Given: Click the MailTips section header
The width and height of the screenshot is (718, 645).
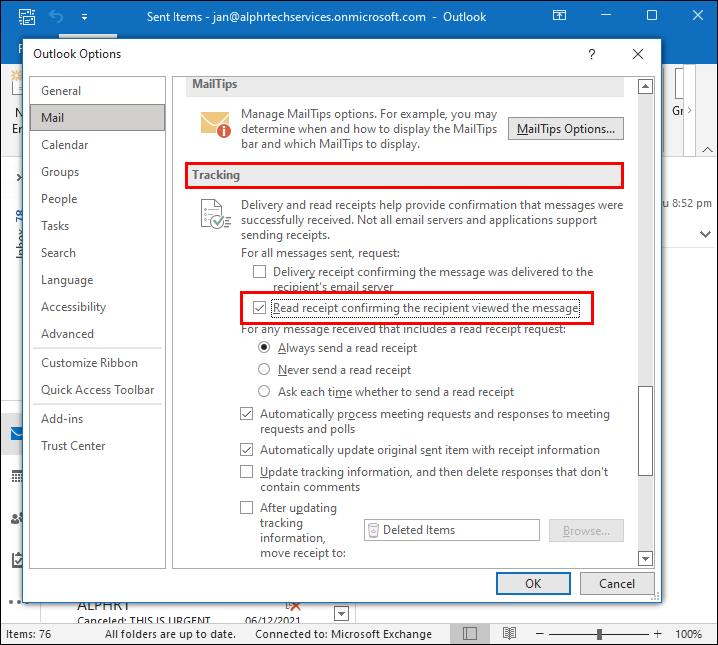Looking at the screenshot, I should (404, 87).
